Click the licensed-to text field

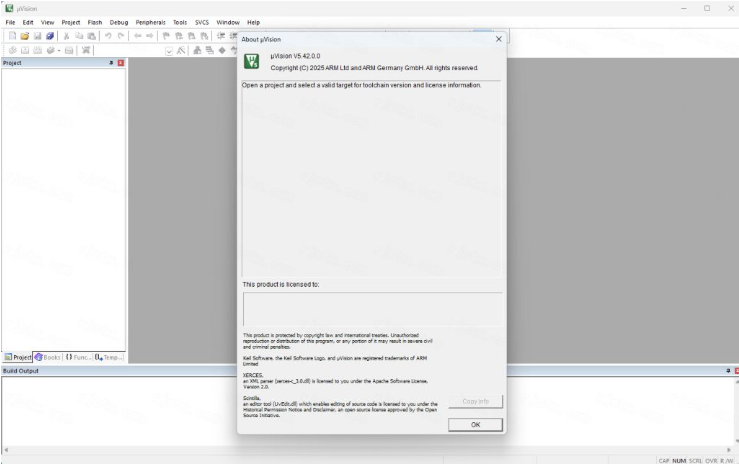[x=372, y=309]
